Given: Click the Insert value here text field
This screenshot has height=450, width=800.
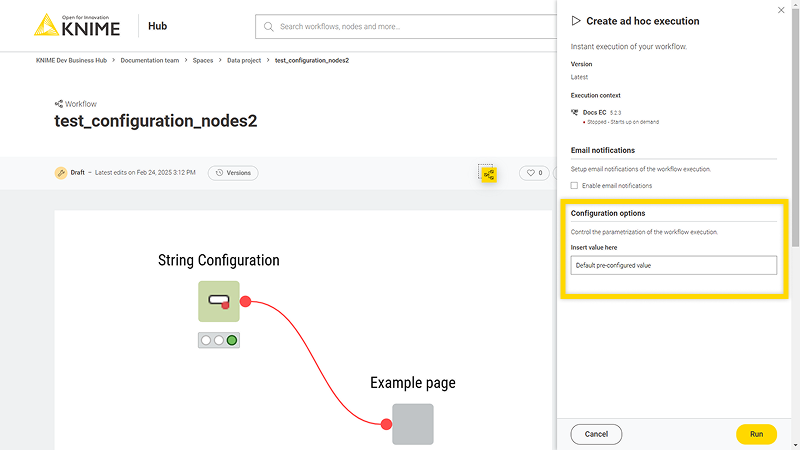Looking at the screenshot, I should 673,265.
